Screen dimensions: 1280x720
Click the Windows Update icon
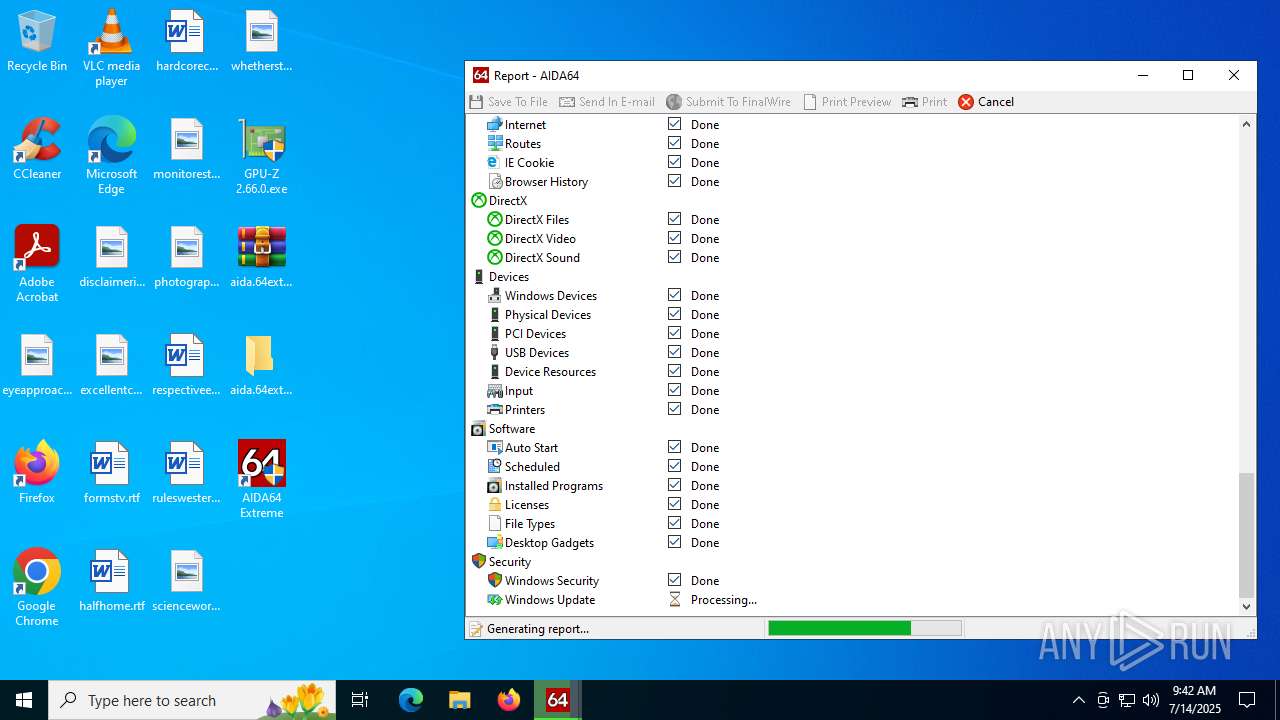(x=494, y=600)
